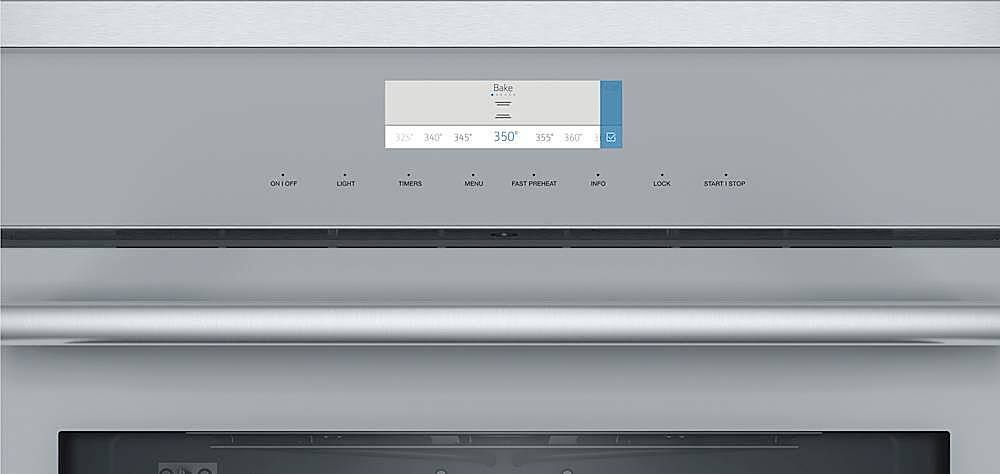The image size is (1000, 474).
Task: Engage the control panel LOCK
Action: pos(662,184)
